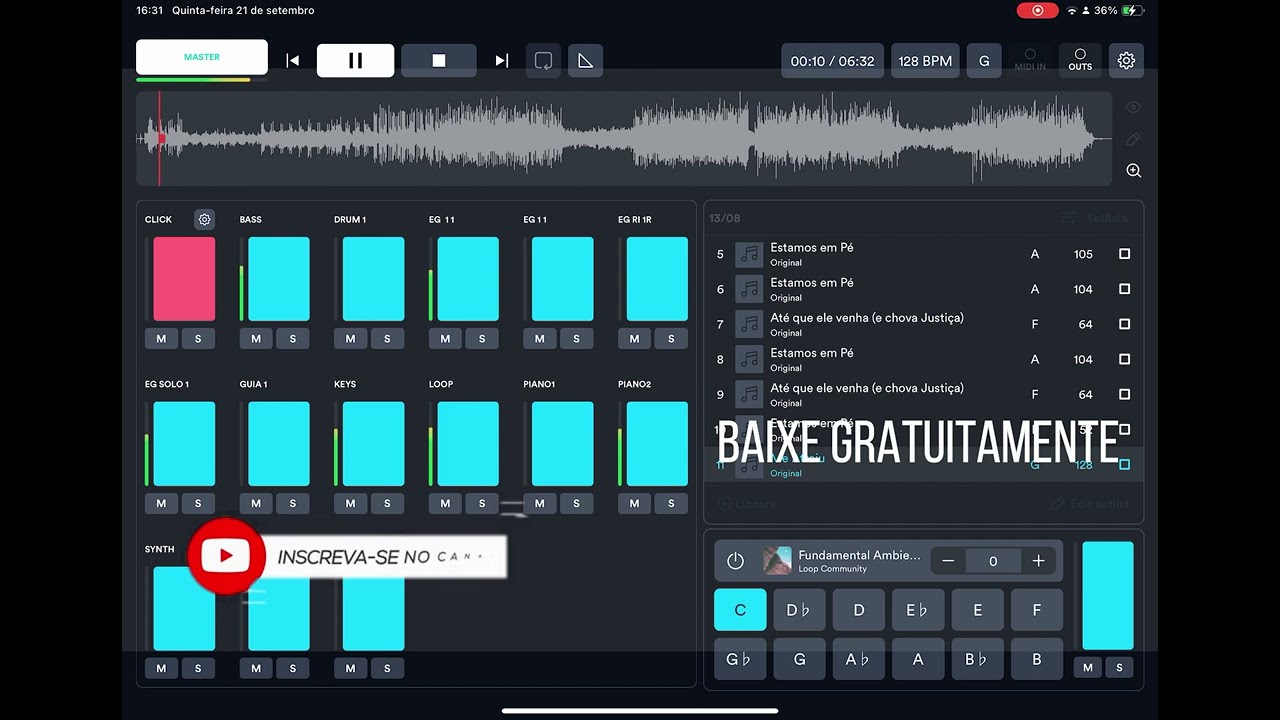Screen dimensions: 1280x720
Task: Mute the EG SOLO 1 track
Action: coord(161,504)
